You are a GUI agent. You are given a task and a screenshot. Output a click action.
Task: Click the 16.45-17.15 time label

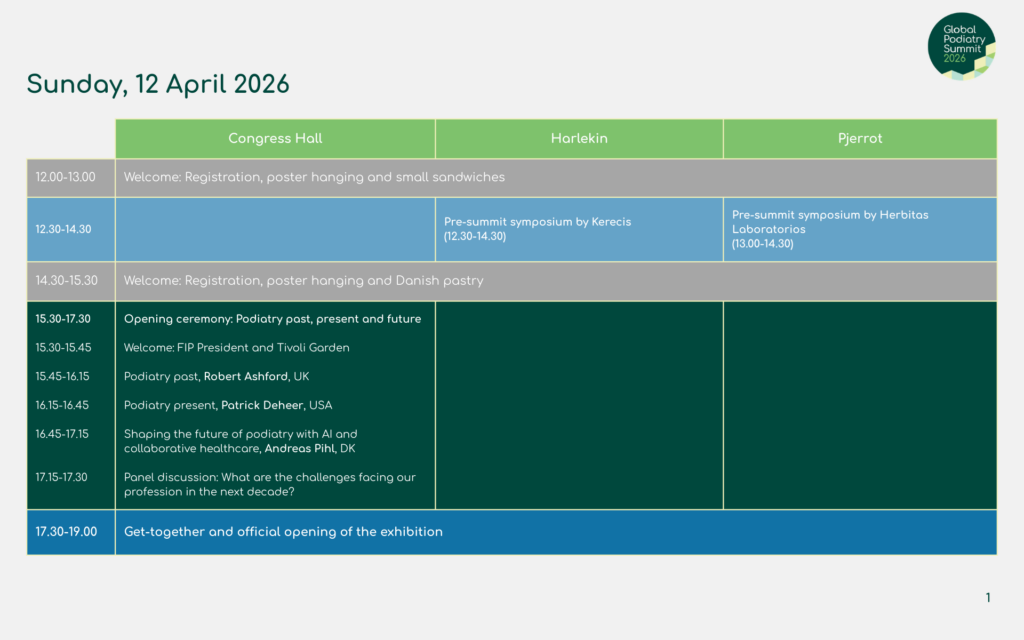point(61,434)
